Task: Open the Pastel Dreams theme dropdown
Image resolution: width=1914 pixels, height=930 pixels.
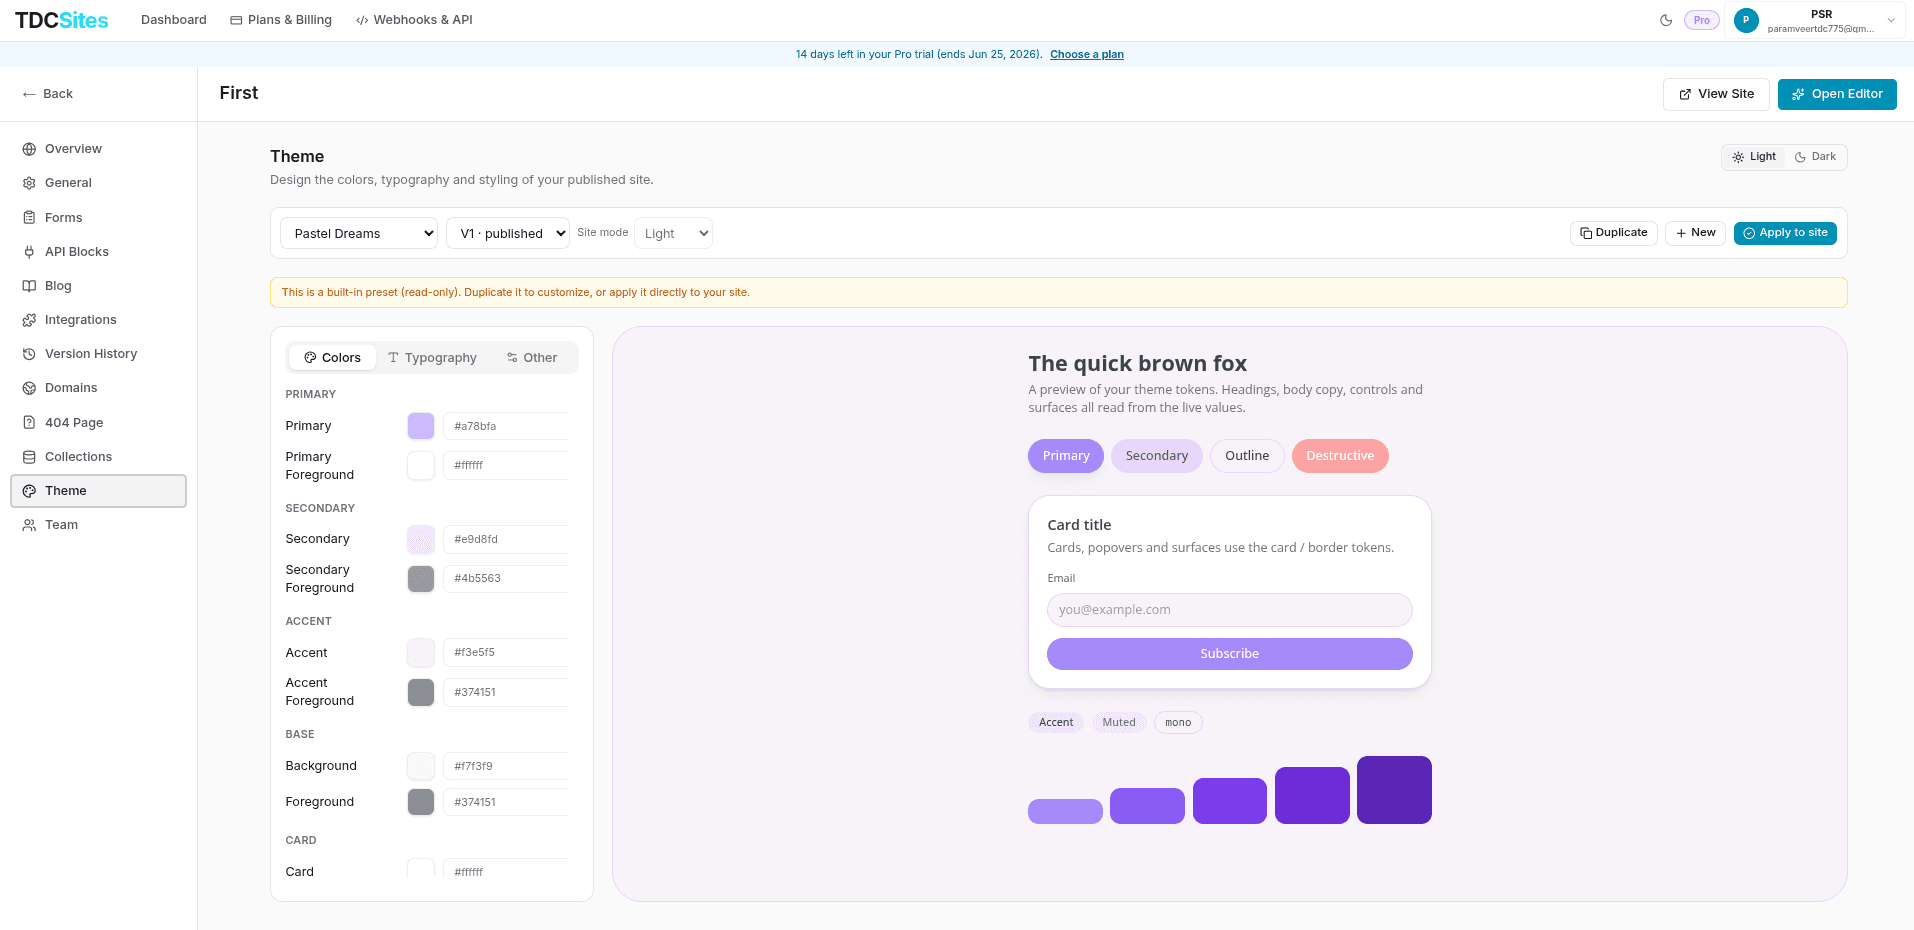Action: pyautogui.click(x=359, y=233)
